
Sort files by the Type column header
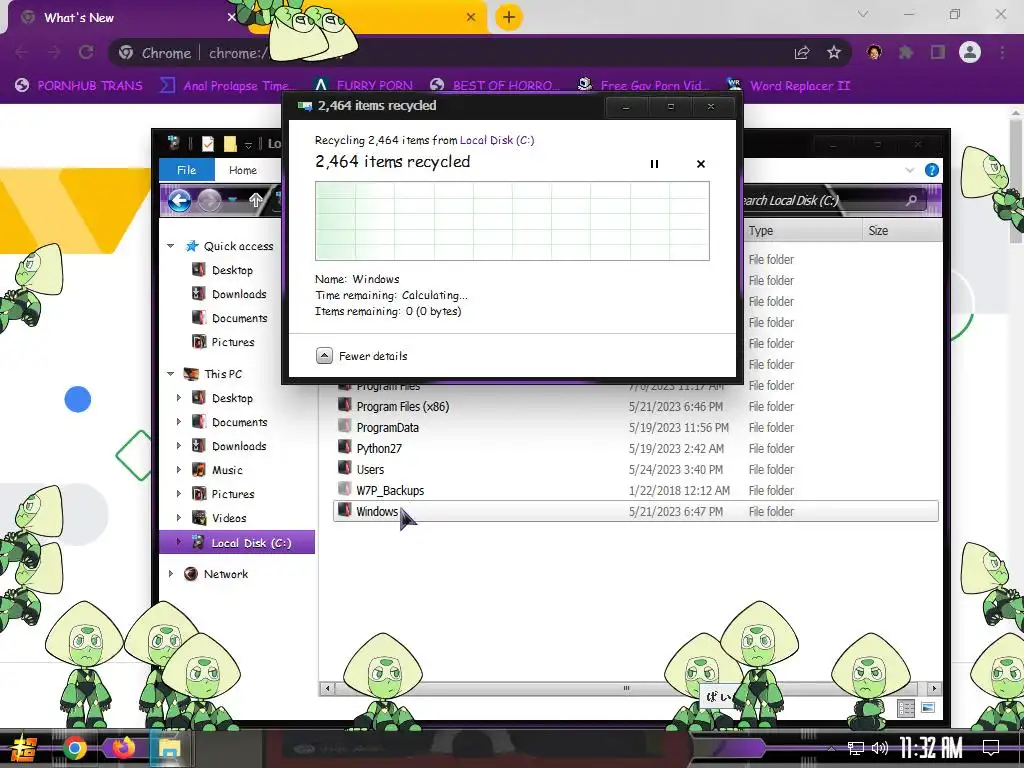click(x=803, y=231)
